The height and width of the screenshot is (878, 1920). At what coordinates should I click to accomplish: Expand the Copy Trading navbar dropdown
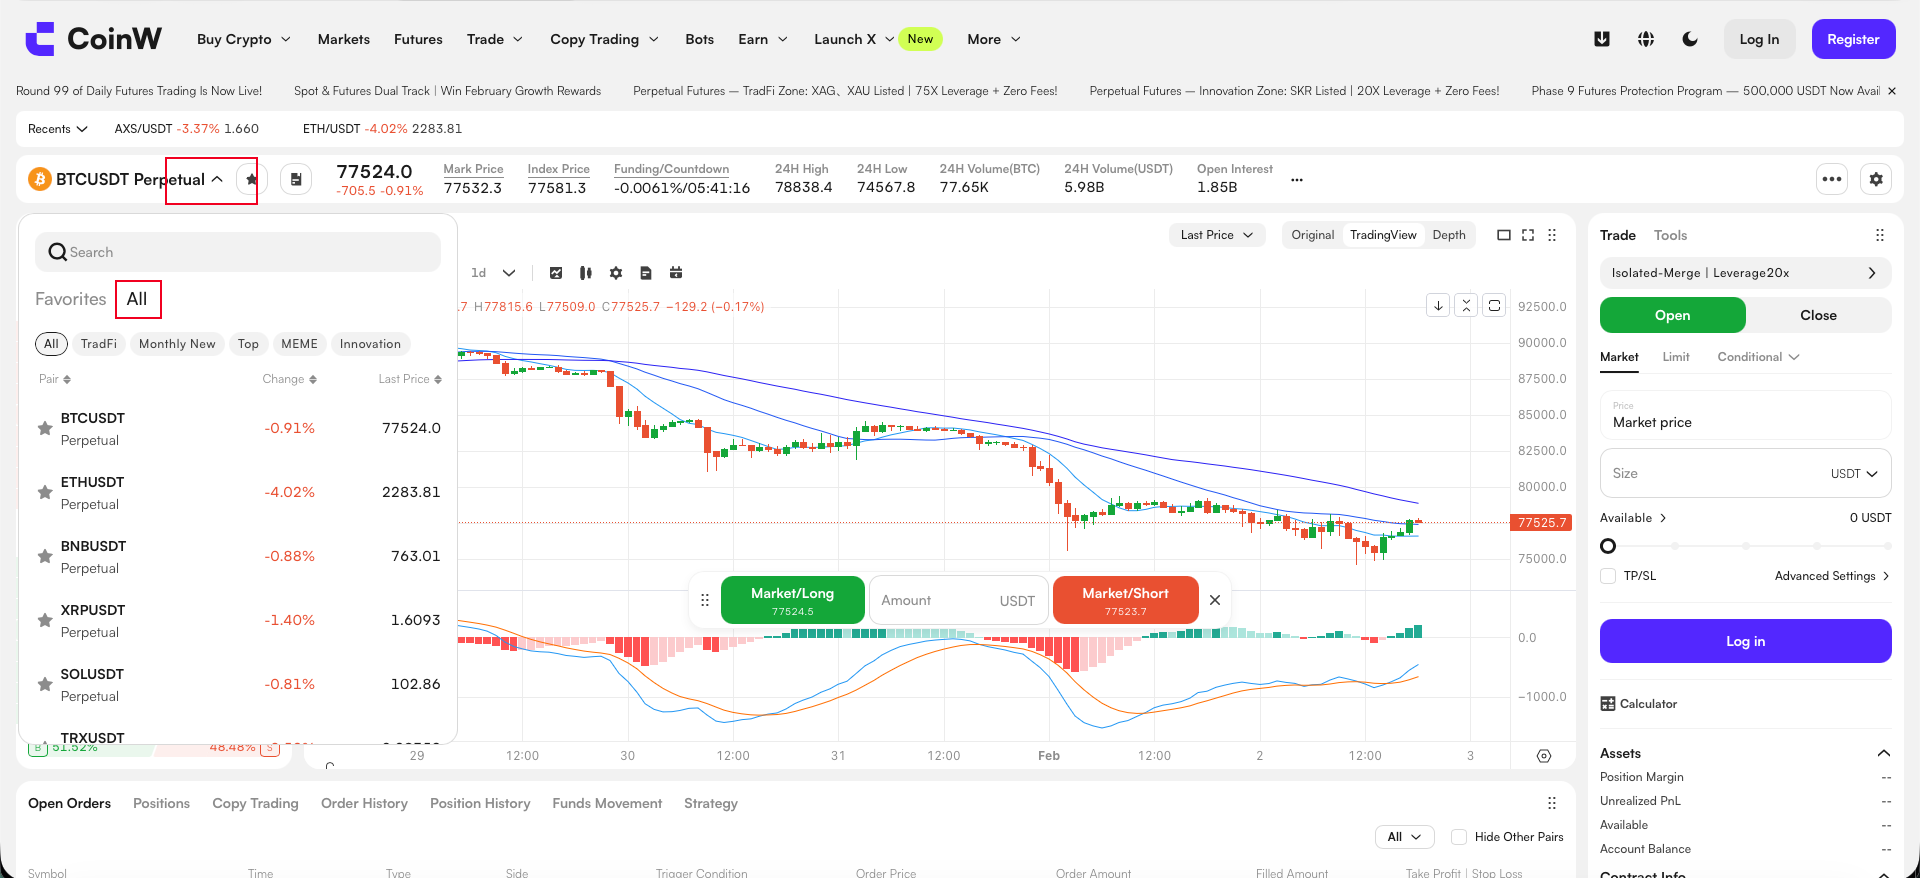[605, 39]
